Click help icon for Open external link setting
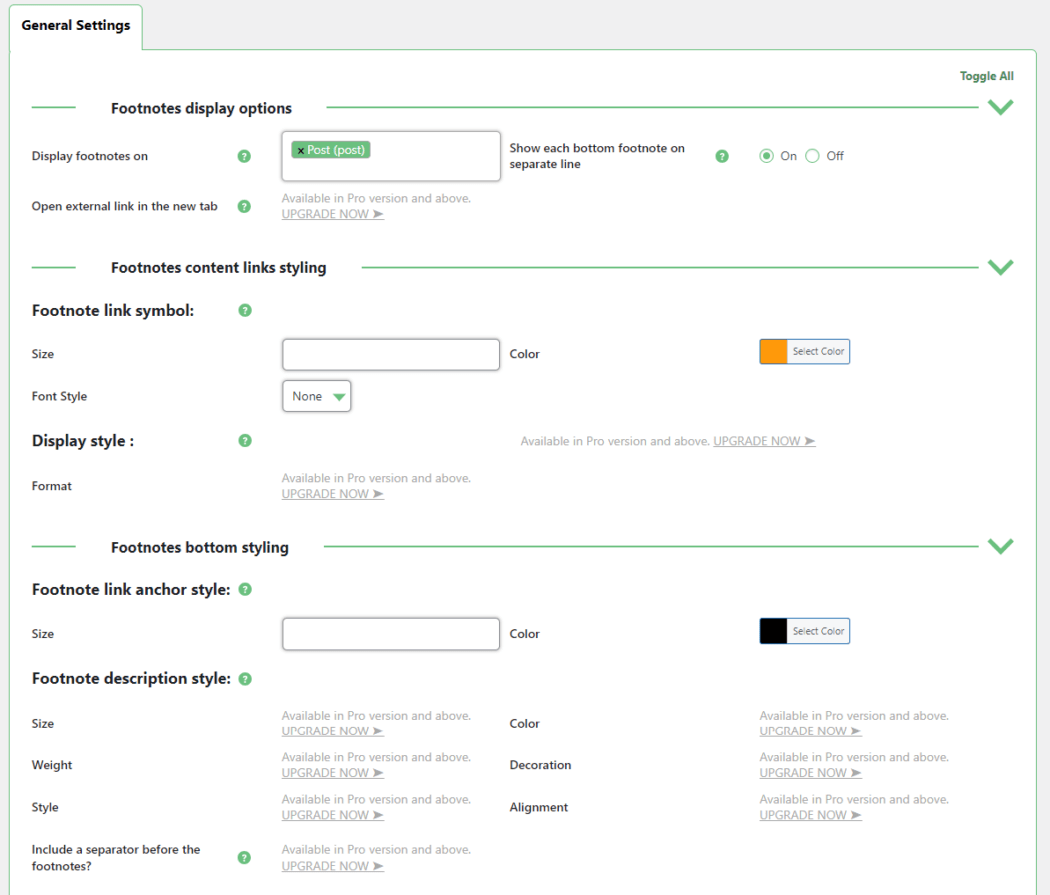The height and width of the screenshot is (895, 1050). (244, 207)
